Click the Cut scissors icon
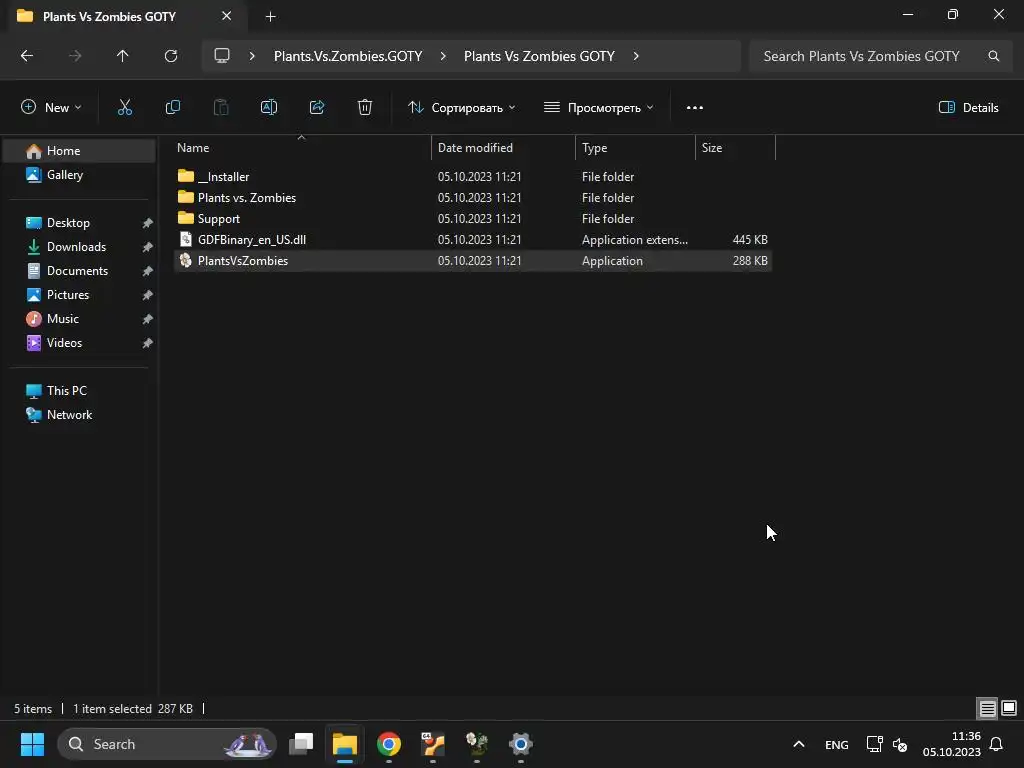Image resolution: width=1024 pixels, height=768 pixels. point(125,107)
